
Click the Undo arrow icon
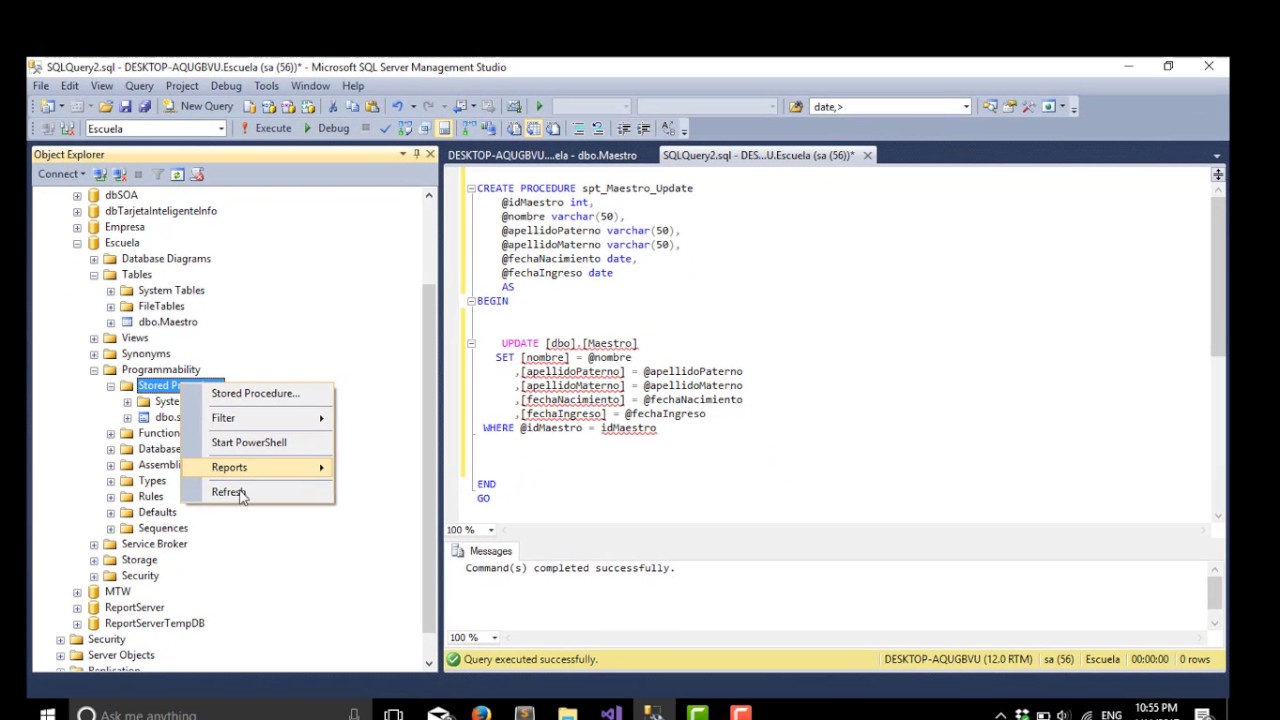[x=397, y=106]
